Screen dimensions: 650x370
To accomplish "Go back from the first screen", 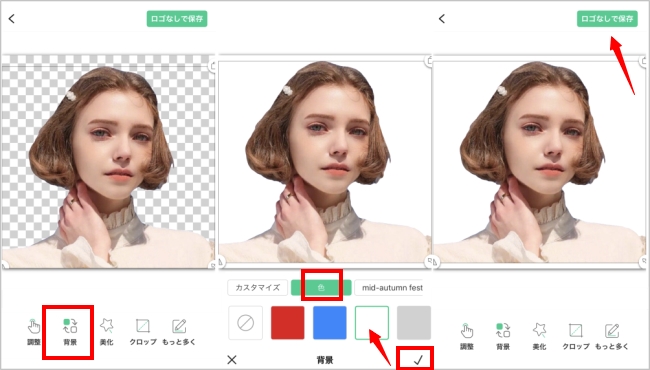I will tap(12, 19).
